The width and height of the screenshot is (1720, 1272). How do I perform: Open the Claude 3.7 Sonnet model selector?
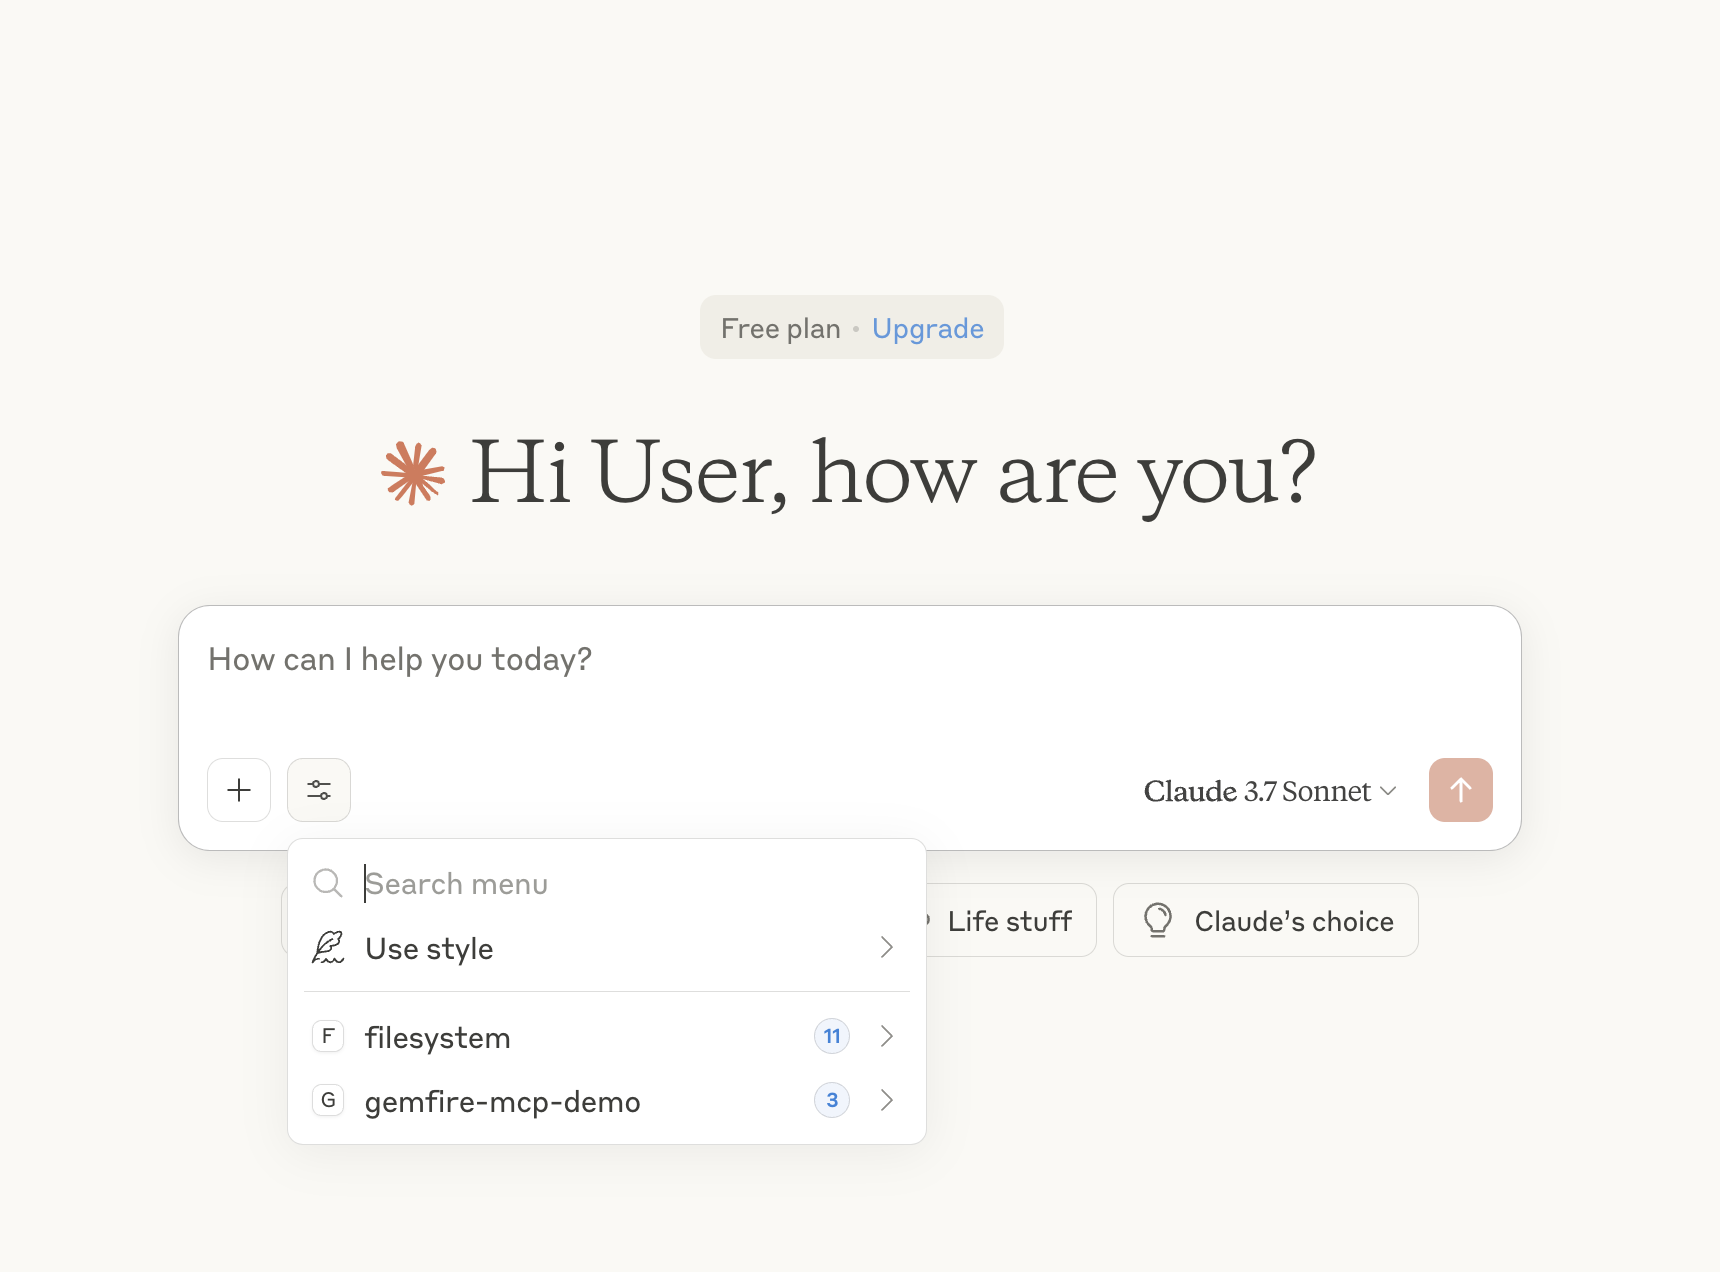pyautogui.click(x=1270, y=791)
